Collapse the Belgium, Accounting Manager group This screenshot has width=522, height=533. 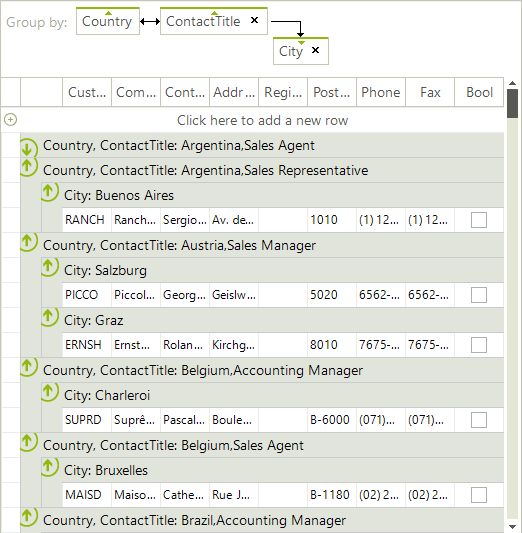pyautogui.click(x=28, y=367)
